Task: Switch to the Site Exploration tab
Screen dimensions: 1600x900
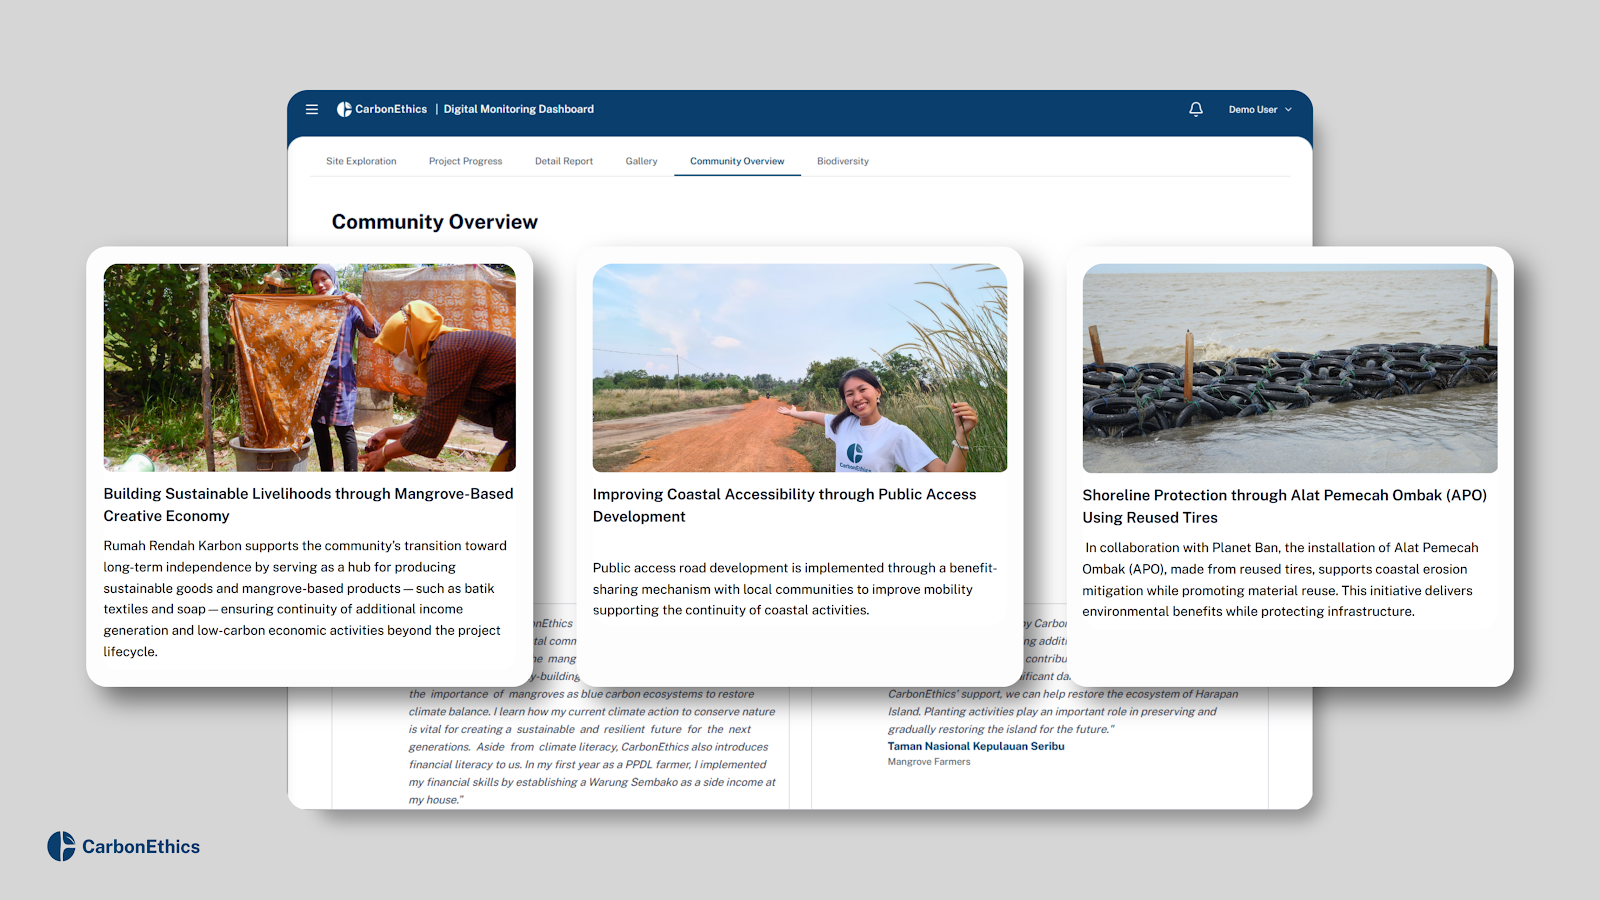Action: pyautogui.click(x=361, y=161)
